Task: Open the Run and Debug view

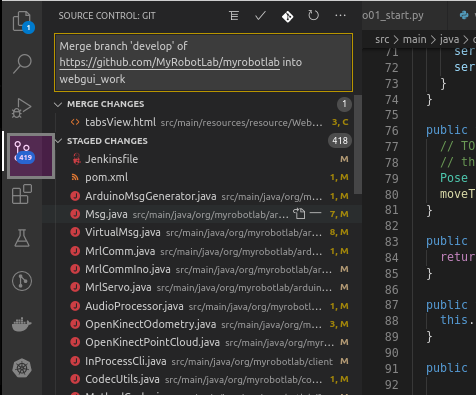Action: click(22, 108)
